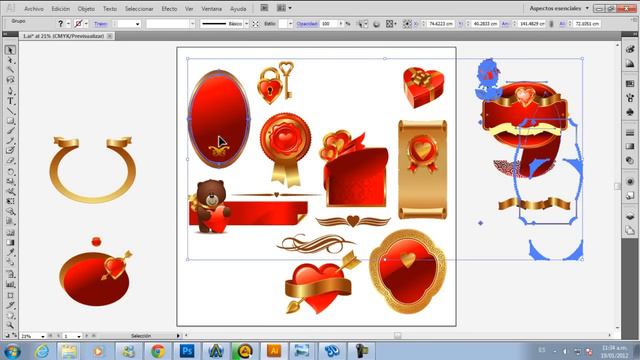Select the Gradient tool
Viewport: 640px width, 360px height.
coord(10,243)
